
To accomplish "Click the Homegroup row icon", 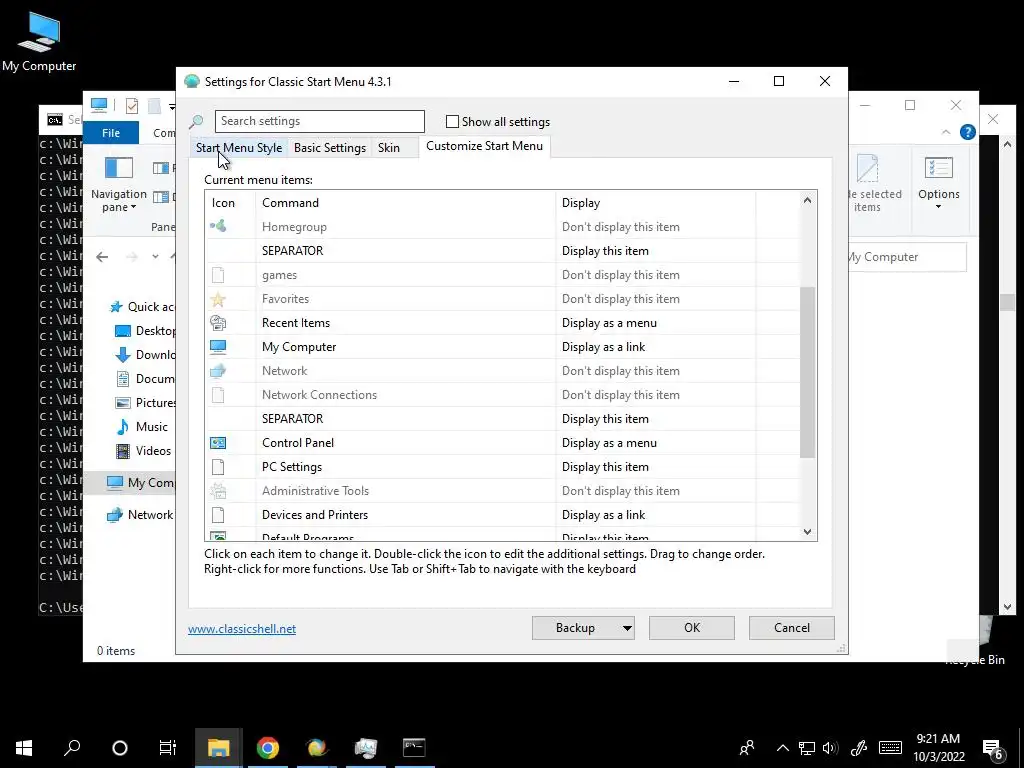I will click(x=218, y=227).
